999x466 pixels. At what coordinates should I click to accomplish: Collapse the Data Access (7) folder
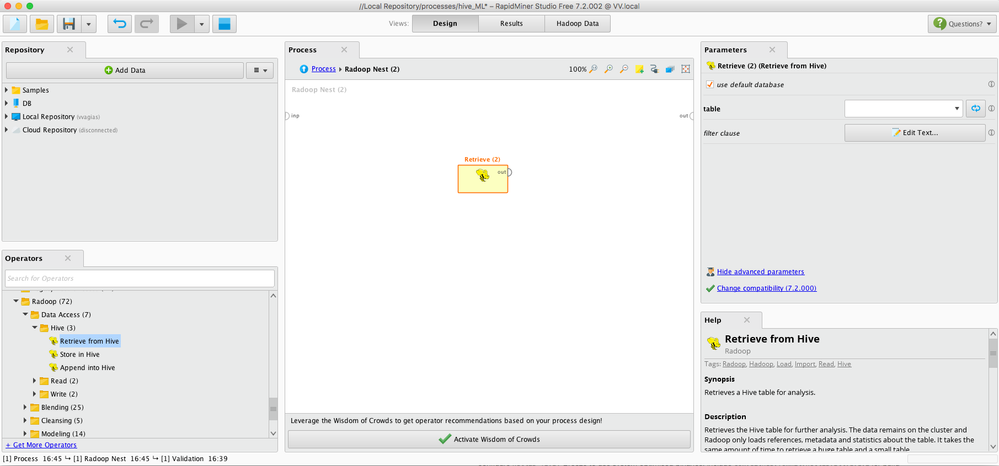pyautogui.click(x=25, y=314)
